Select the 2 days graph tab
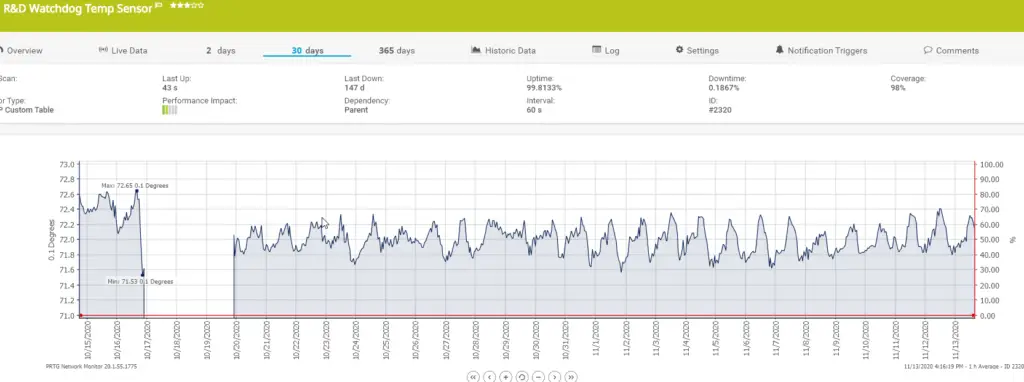This screenshot has width=1024, height=382. coord(221,50)
